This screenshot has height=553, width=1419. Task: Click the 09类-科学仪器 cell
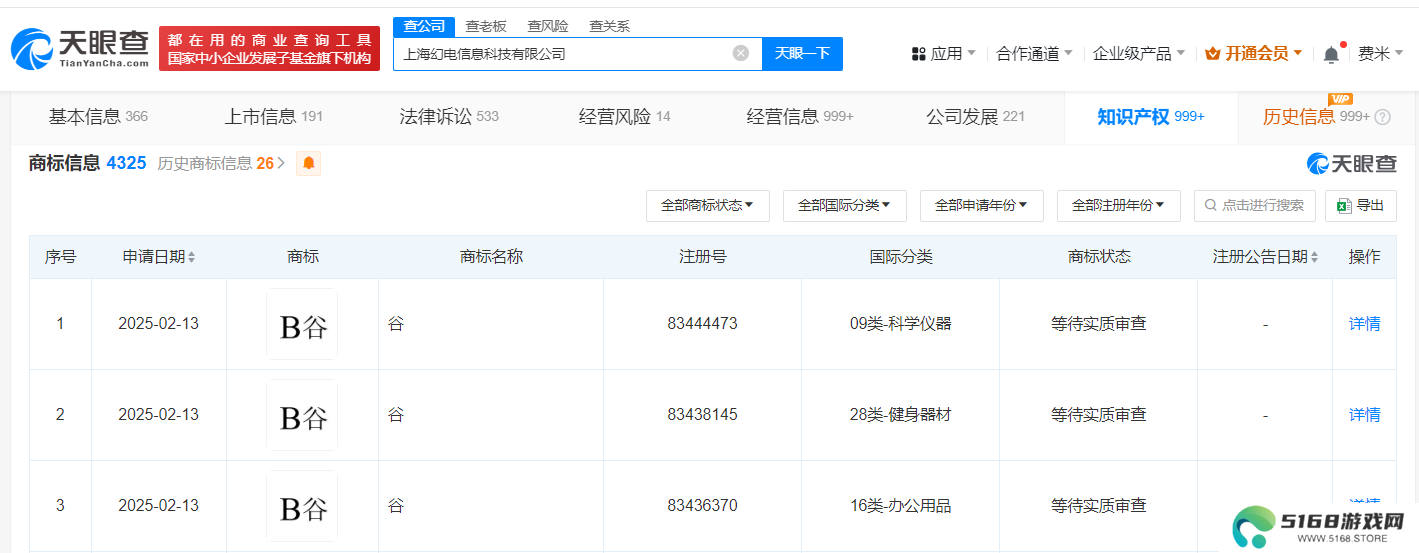tap(900, 324)
